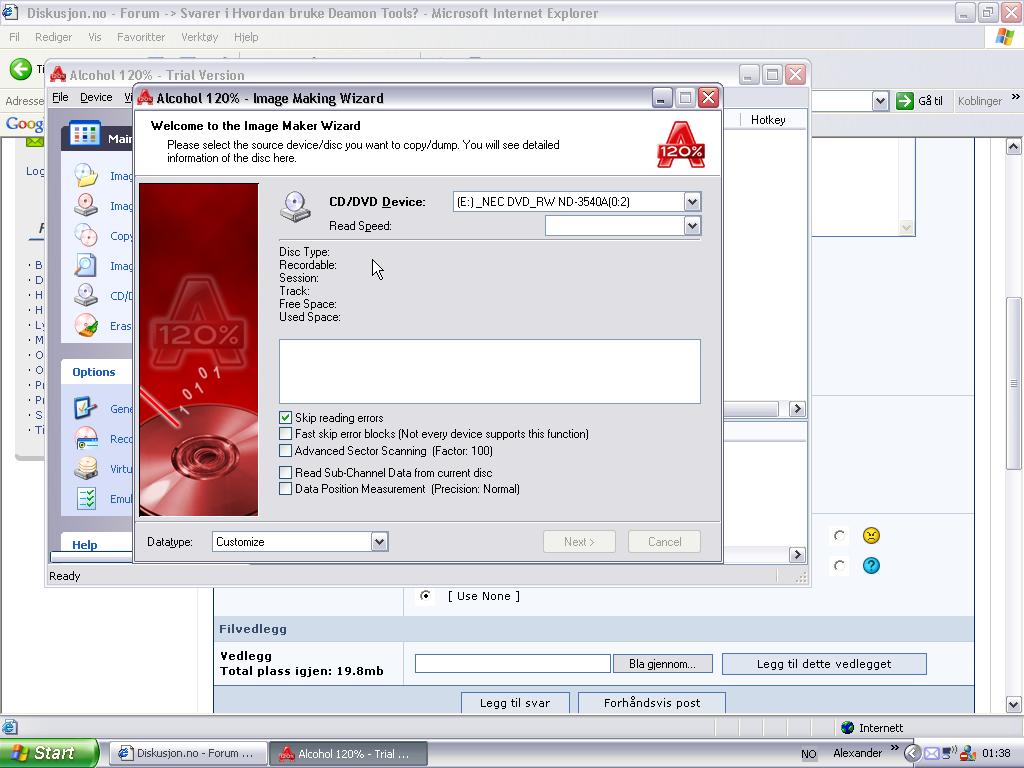The height and width of the screenshot is (768, 1024).
Task: Open Virtual Drive options icon
Action: (x=86, y=468)
